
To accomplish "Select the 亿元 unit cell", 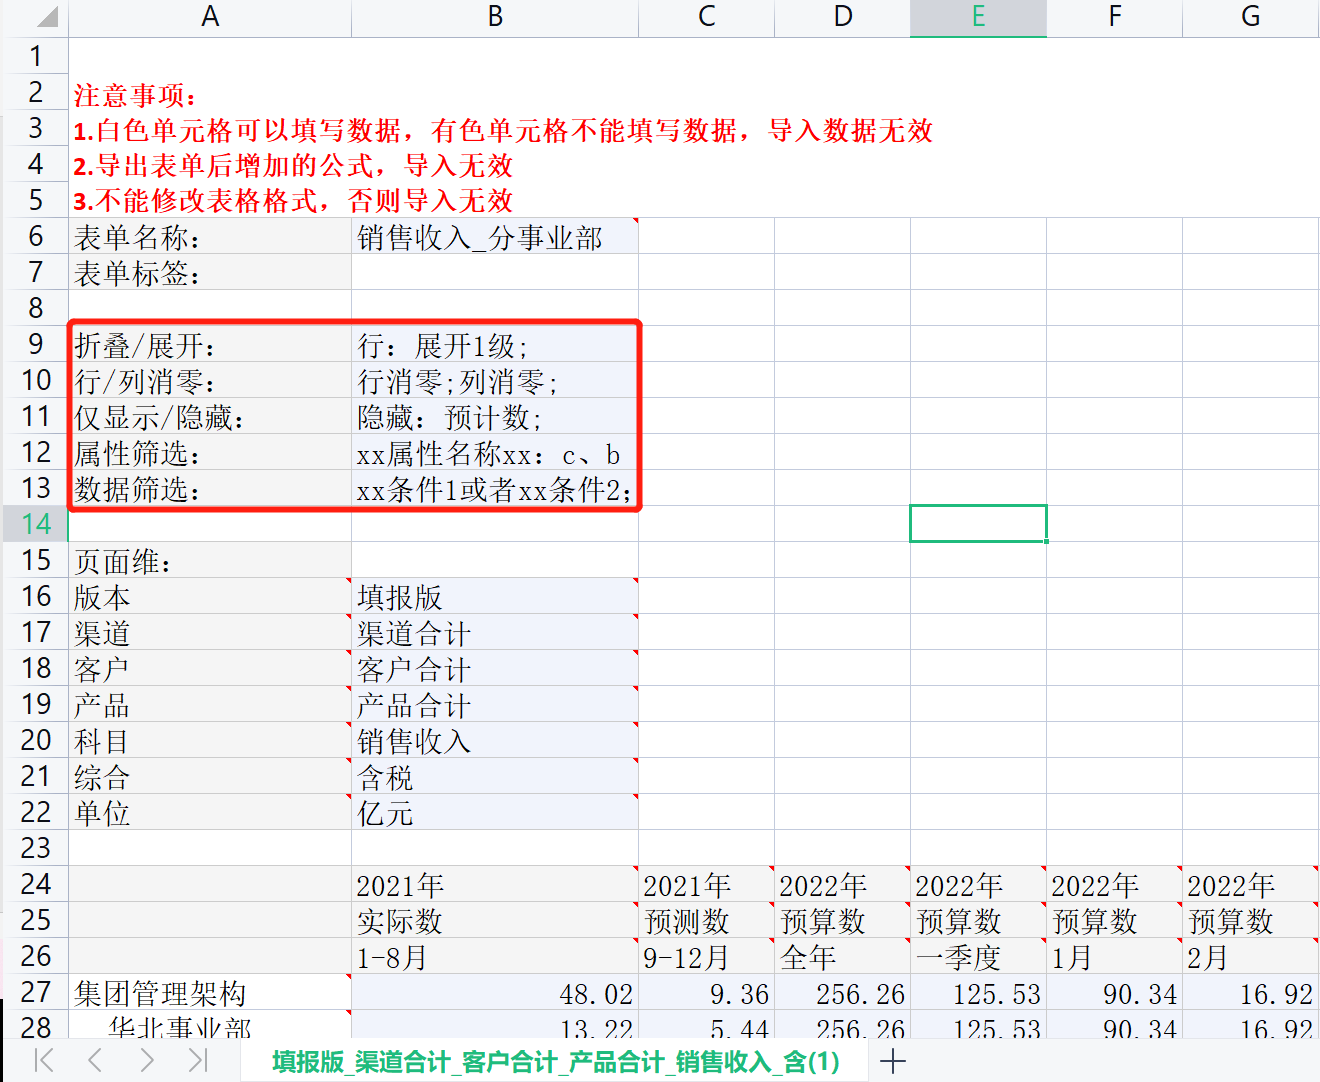I will coord(494,813).
